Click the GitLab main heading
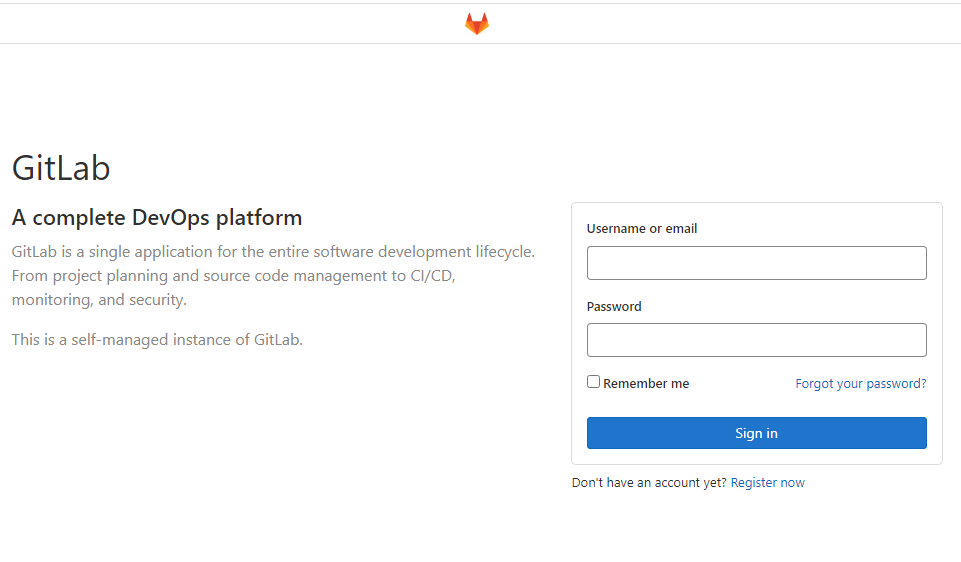 [61, 168]
